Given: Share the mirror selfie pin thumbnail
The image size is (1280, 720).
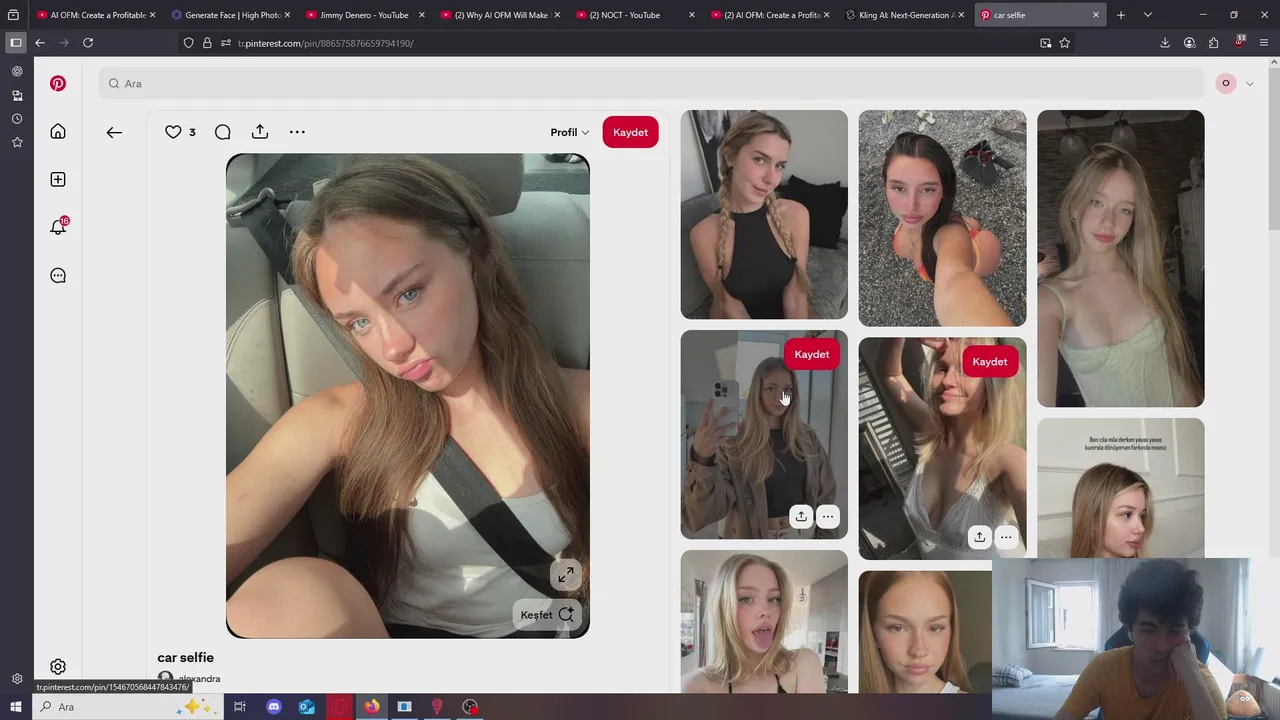Looking at the screenshot, I should [x=801, y=516].
